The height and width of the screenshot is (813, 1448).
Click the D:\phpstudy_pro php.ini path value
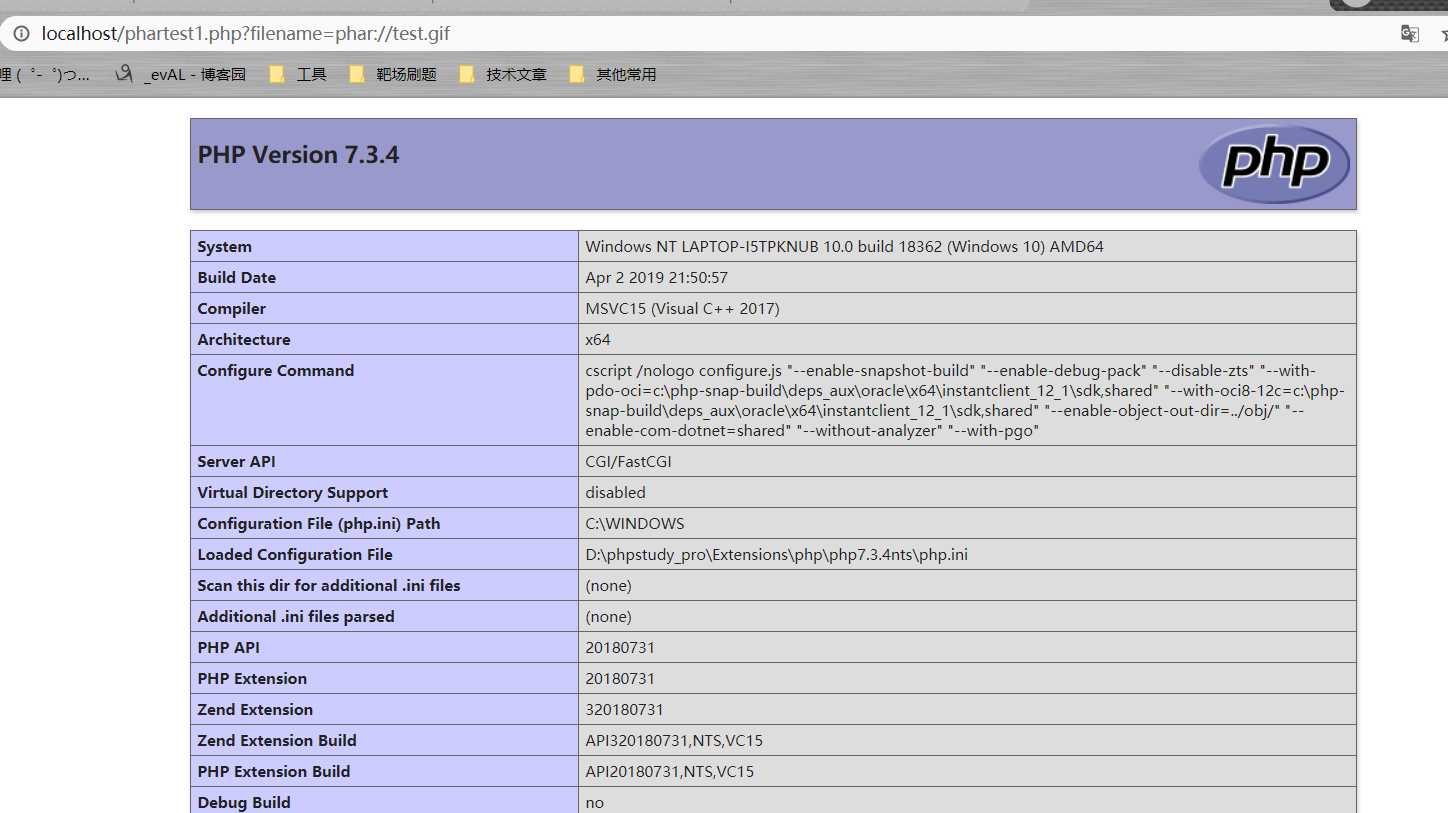click(776, 555)
